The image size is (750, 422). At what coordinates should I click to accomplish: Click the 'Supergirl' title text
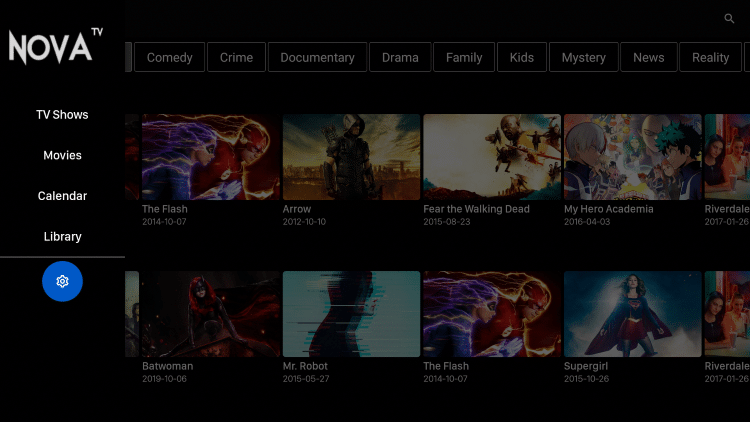[585, 366]
